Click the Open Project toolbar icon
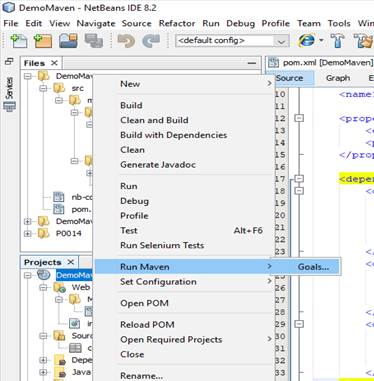Image resolution: width=374 pixels, height=381 pixels. click(68, 41)
